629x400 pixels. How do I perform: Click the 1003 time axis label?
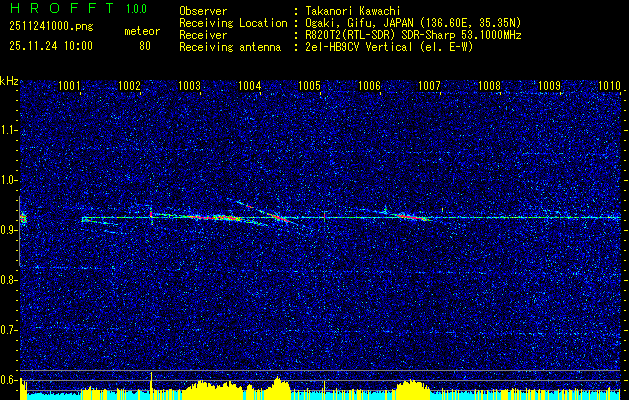coord(189,85)
